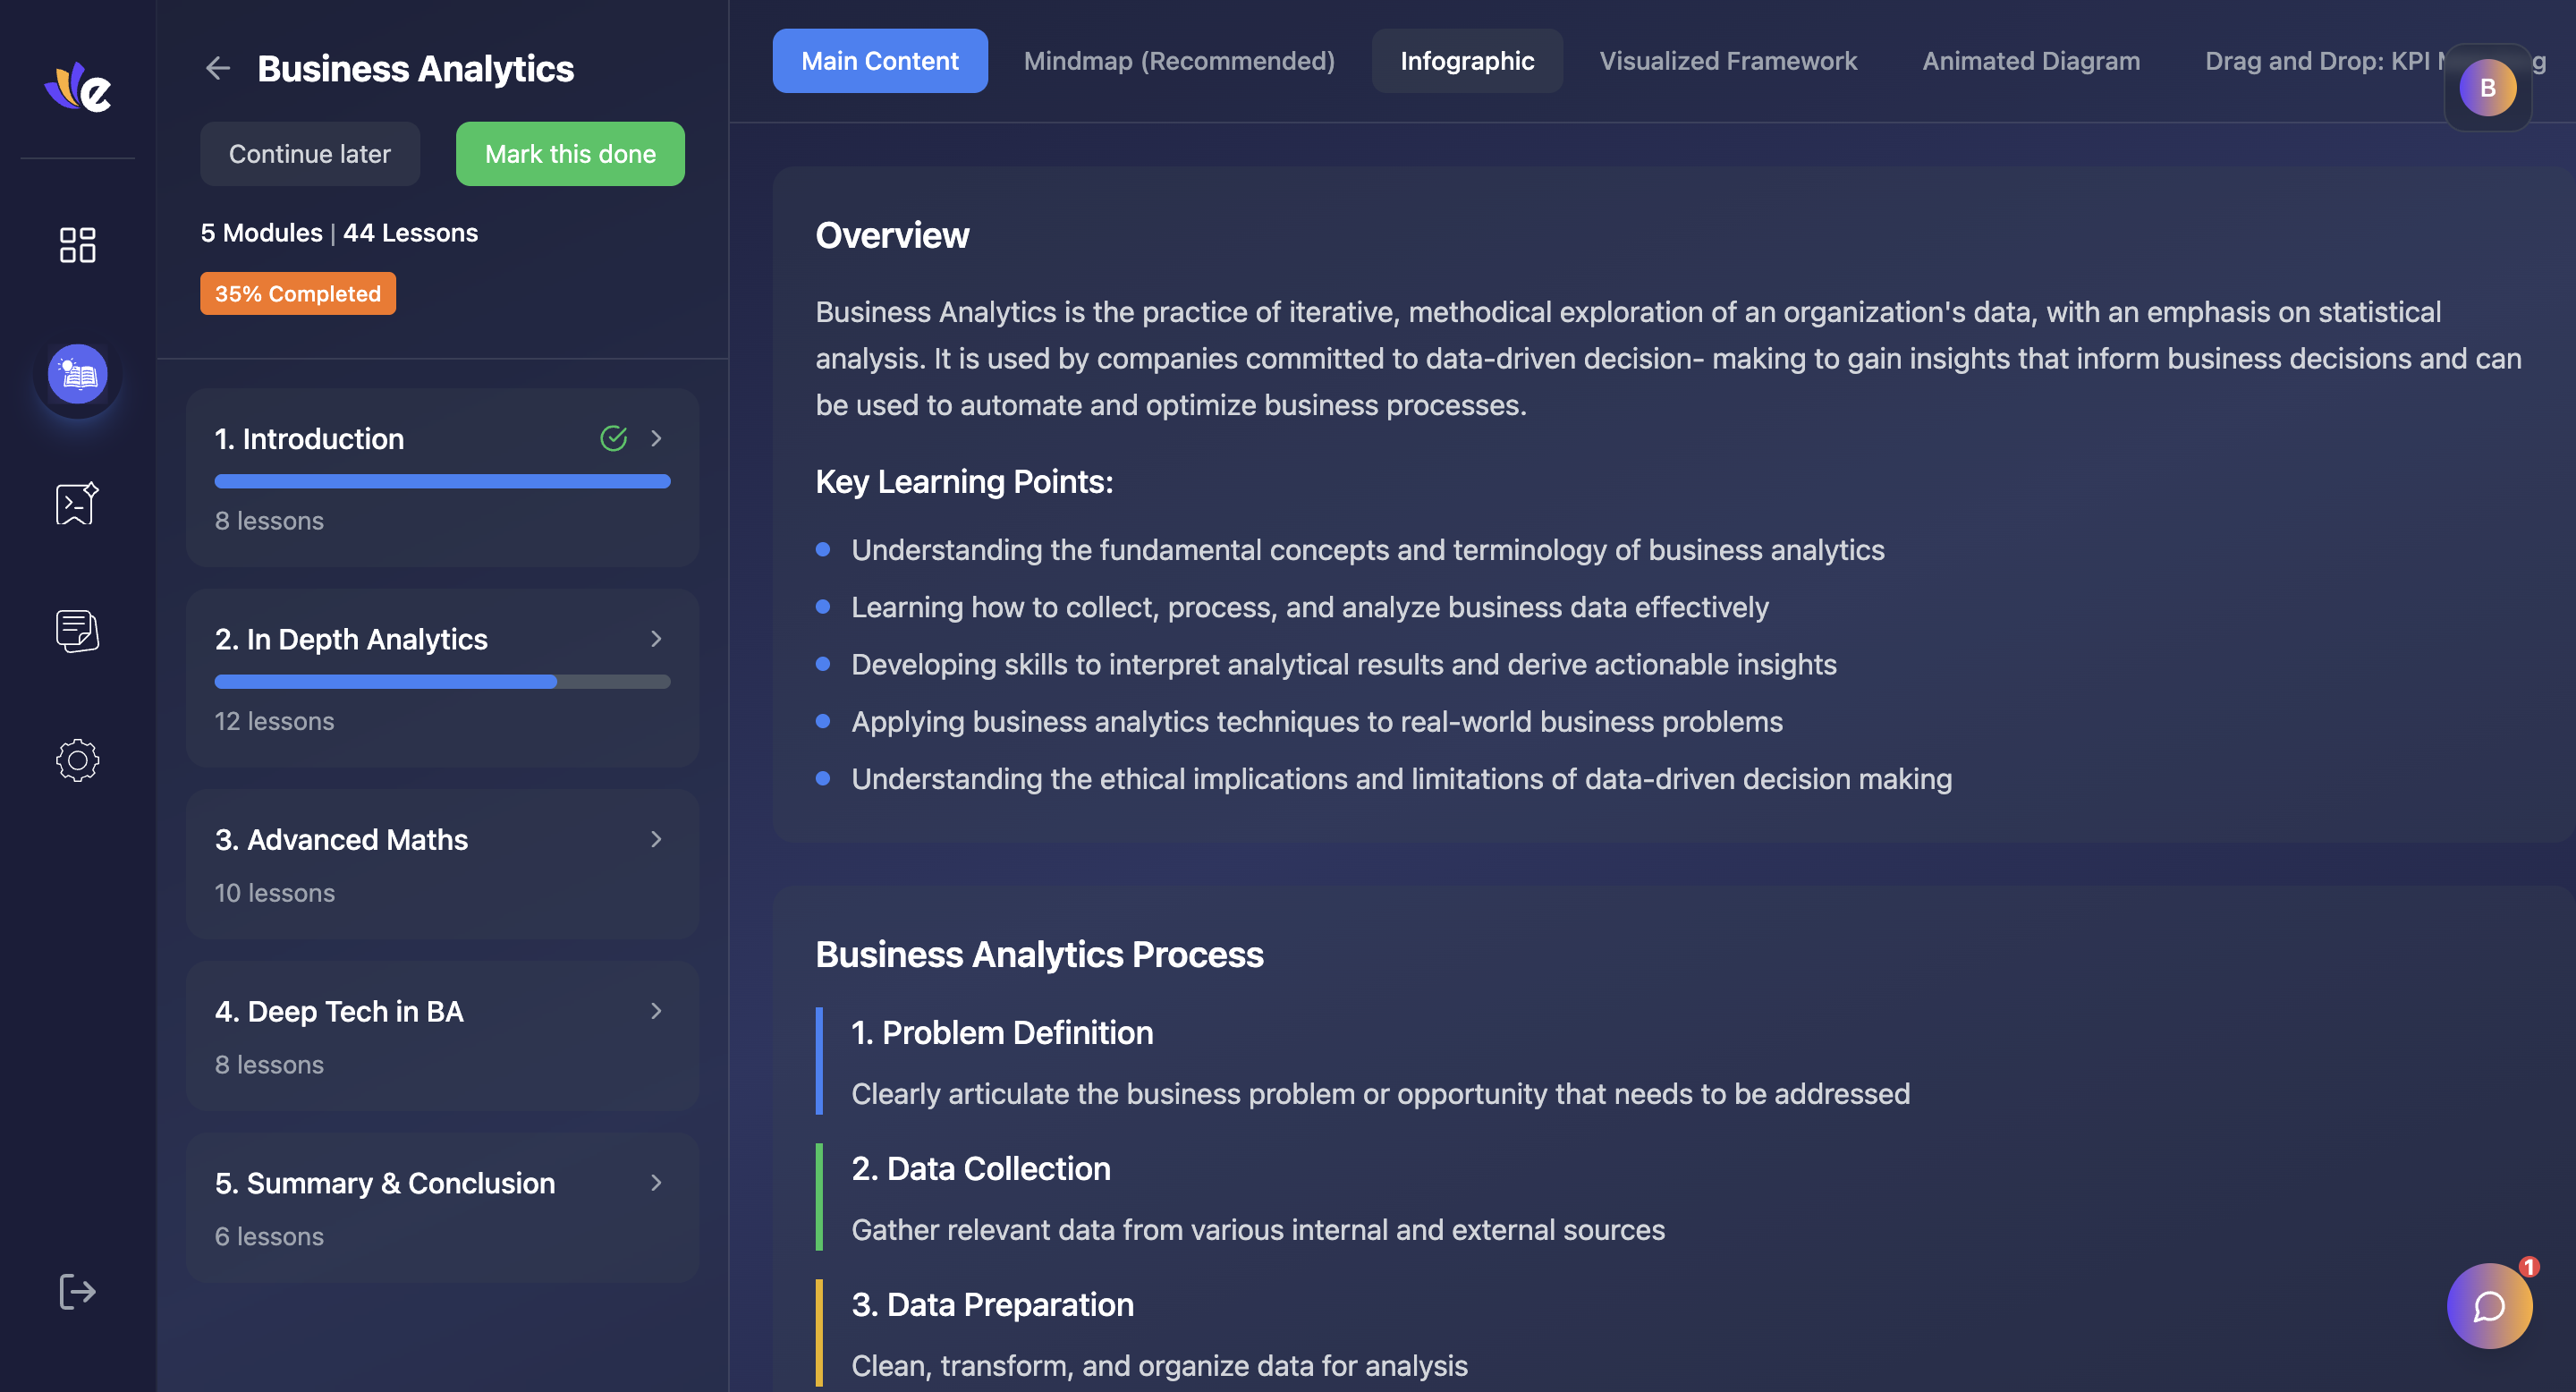The height and width of the screenshot is (1392, 2576).
Task: Open the chat support bubble
Action: (2488, 1306)
